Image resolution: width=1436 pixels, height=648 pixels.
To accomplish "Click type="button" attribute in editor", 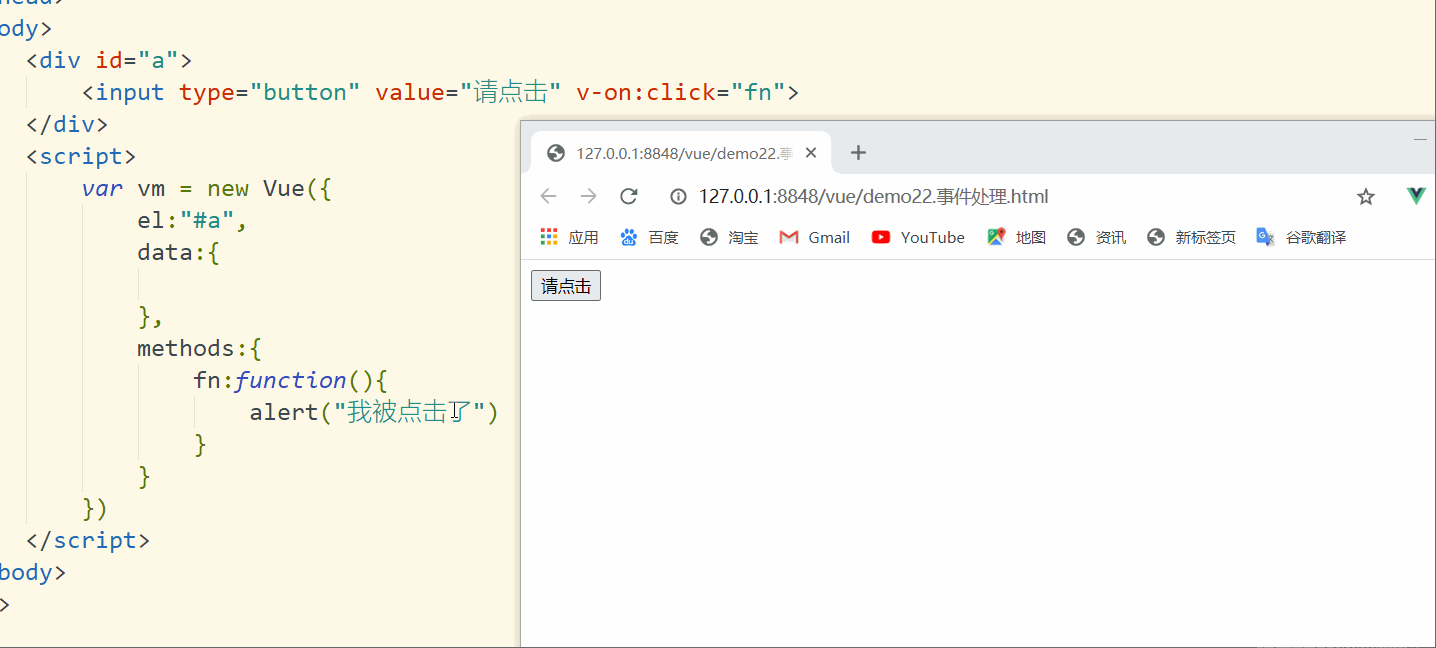I will (x=270, y=93).
